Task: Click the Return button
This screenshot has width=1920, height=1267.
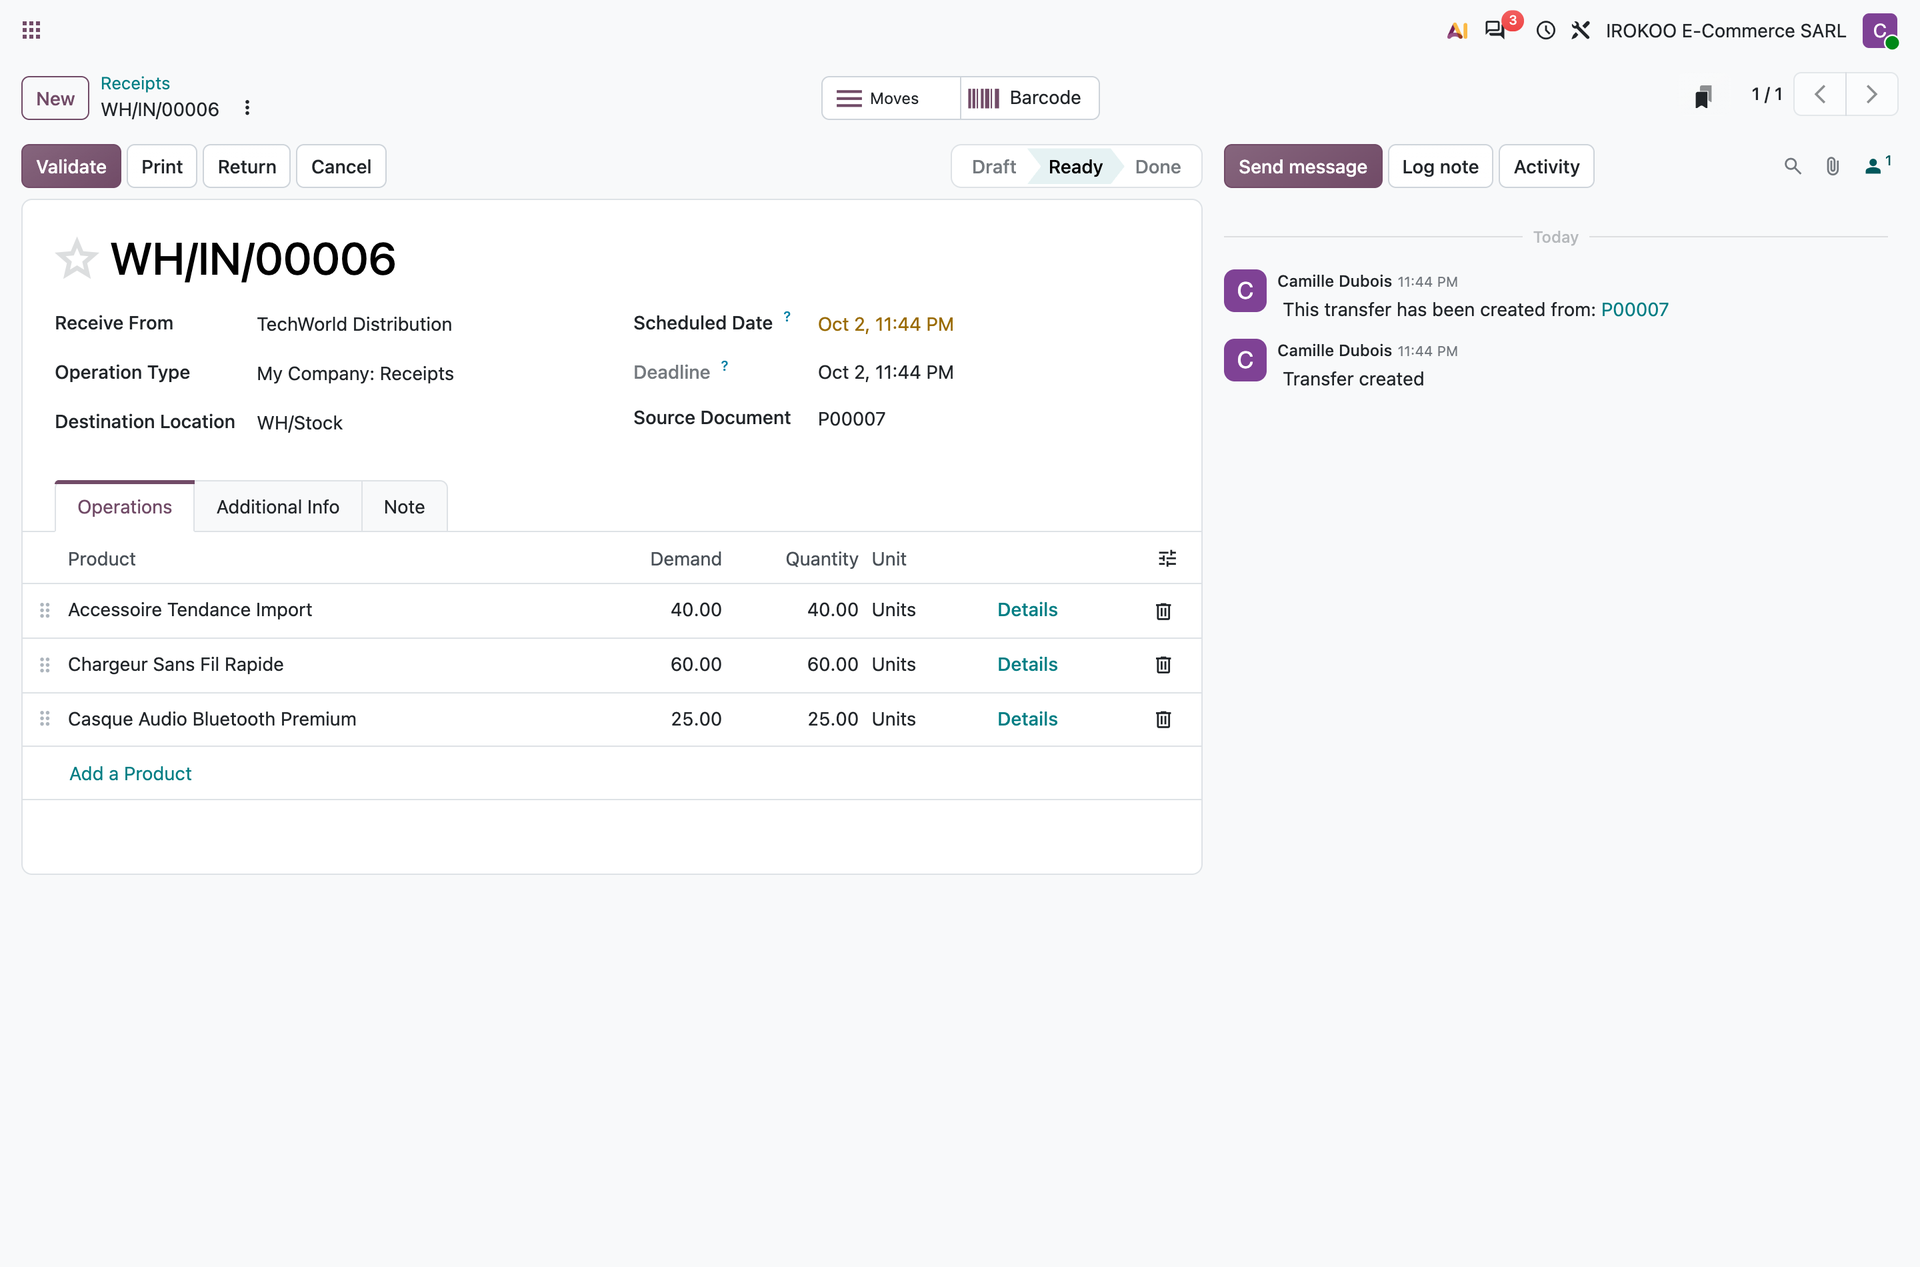Action: click(247, 166)
